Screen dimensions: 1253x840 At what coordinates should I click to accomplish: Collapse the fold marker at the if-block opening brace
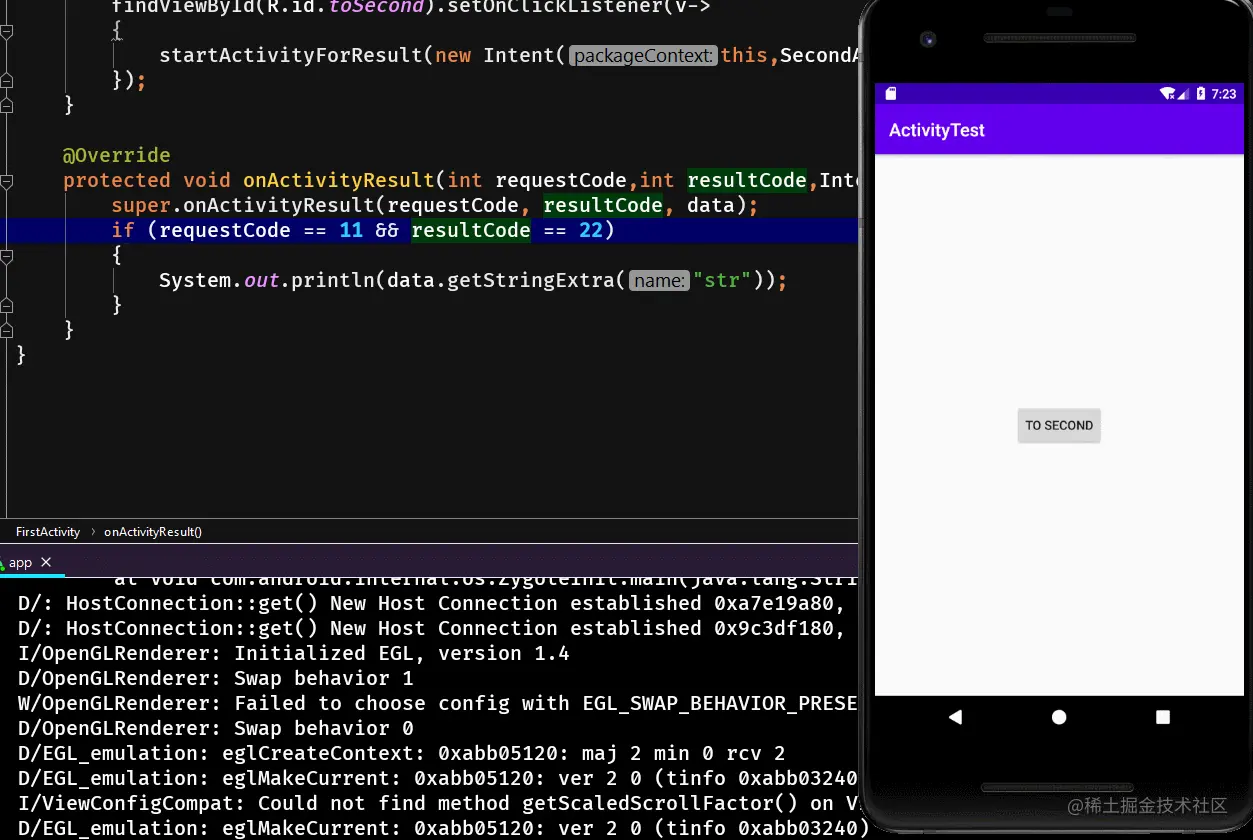pos(7,256)
